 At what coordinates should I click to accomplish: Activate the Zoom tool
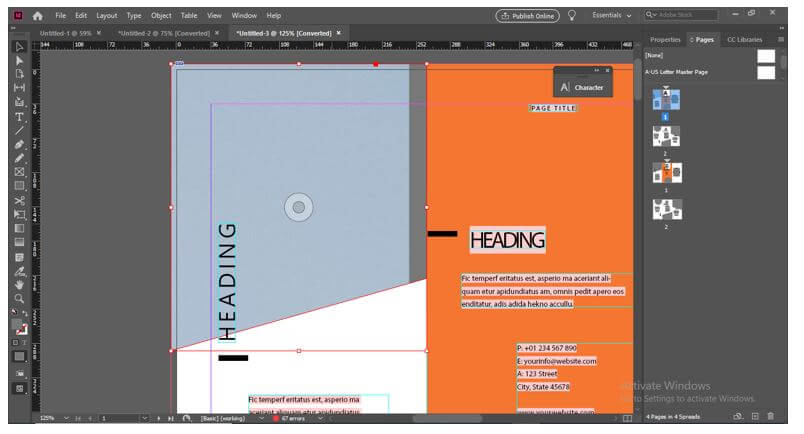pyautogui.click(x=19, y=298)
